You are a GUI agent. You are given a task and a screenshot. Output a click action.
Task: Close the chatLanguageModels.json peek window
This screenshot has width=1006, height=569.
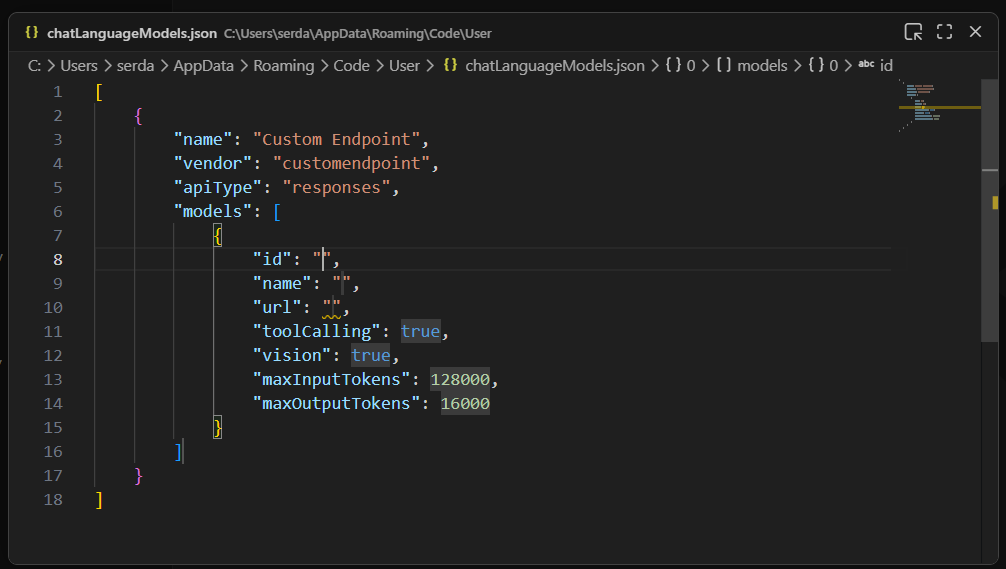pyautogui.click(x=975, y=31)
